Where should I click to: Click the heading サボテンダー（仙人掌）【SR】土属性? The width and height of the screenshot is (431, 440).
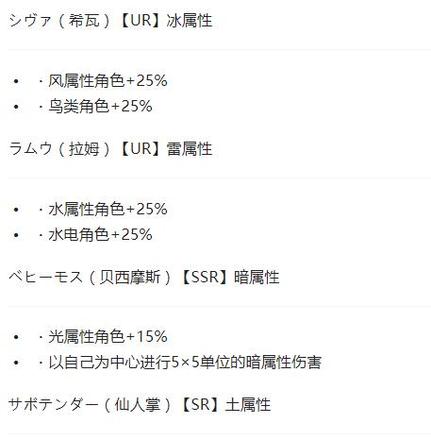click(140, 405)
